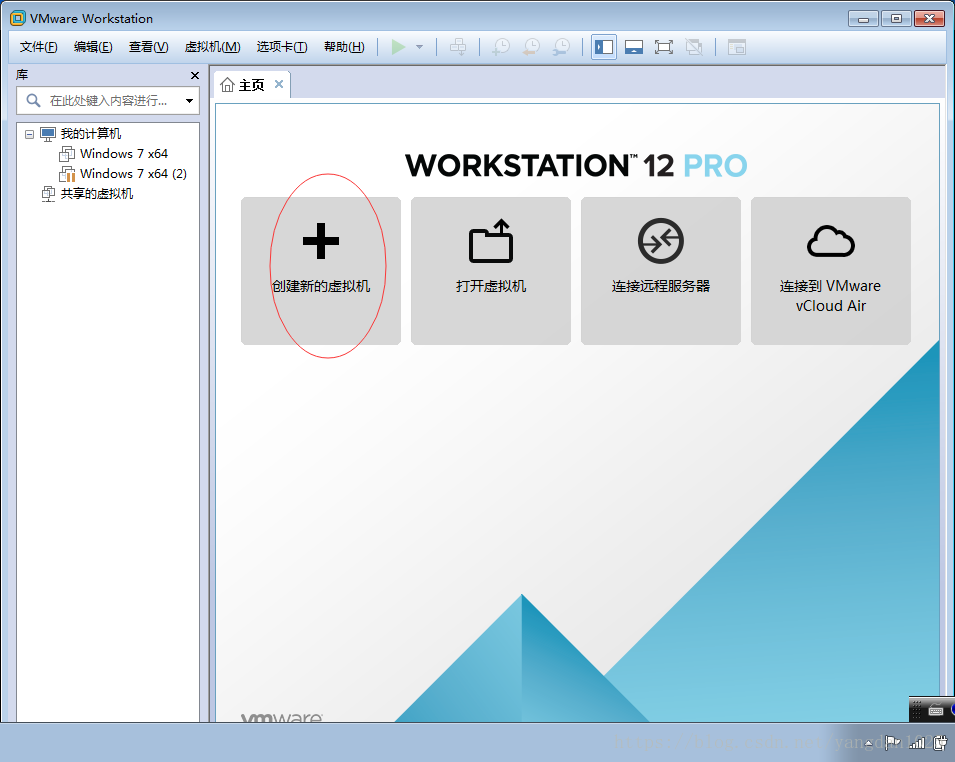Open the 文件(F) menu
The width and height of the screenshot is (955, 762).
point(38,47)
